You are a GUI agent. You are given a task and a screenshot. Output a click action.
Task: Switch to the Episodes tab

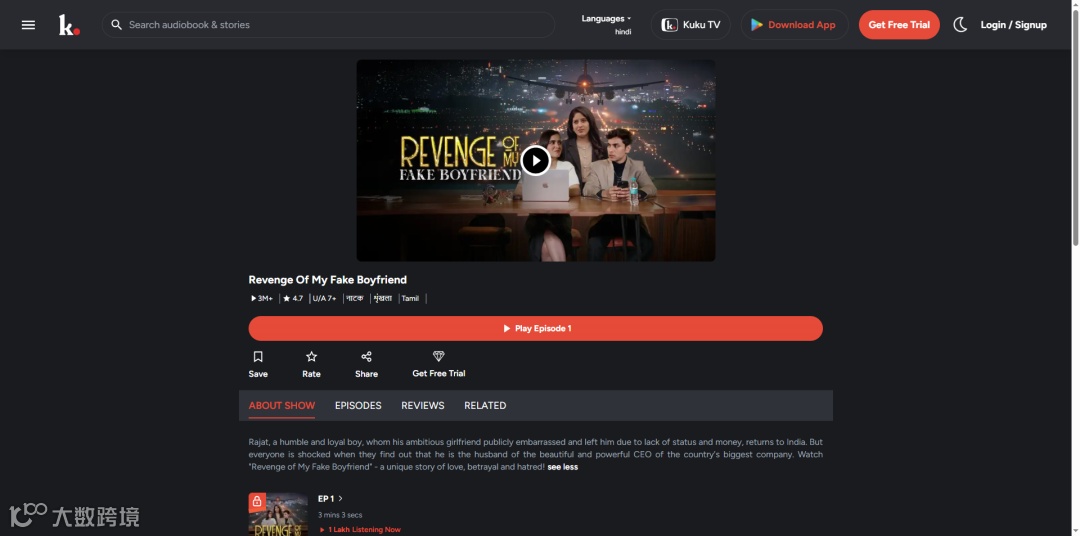point(358,406)
